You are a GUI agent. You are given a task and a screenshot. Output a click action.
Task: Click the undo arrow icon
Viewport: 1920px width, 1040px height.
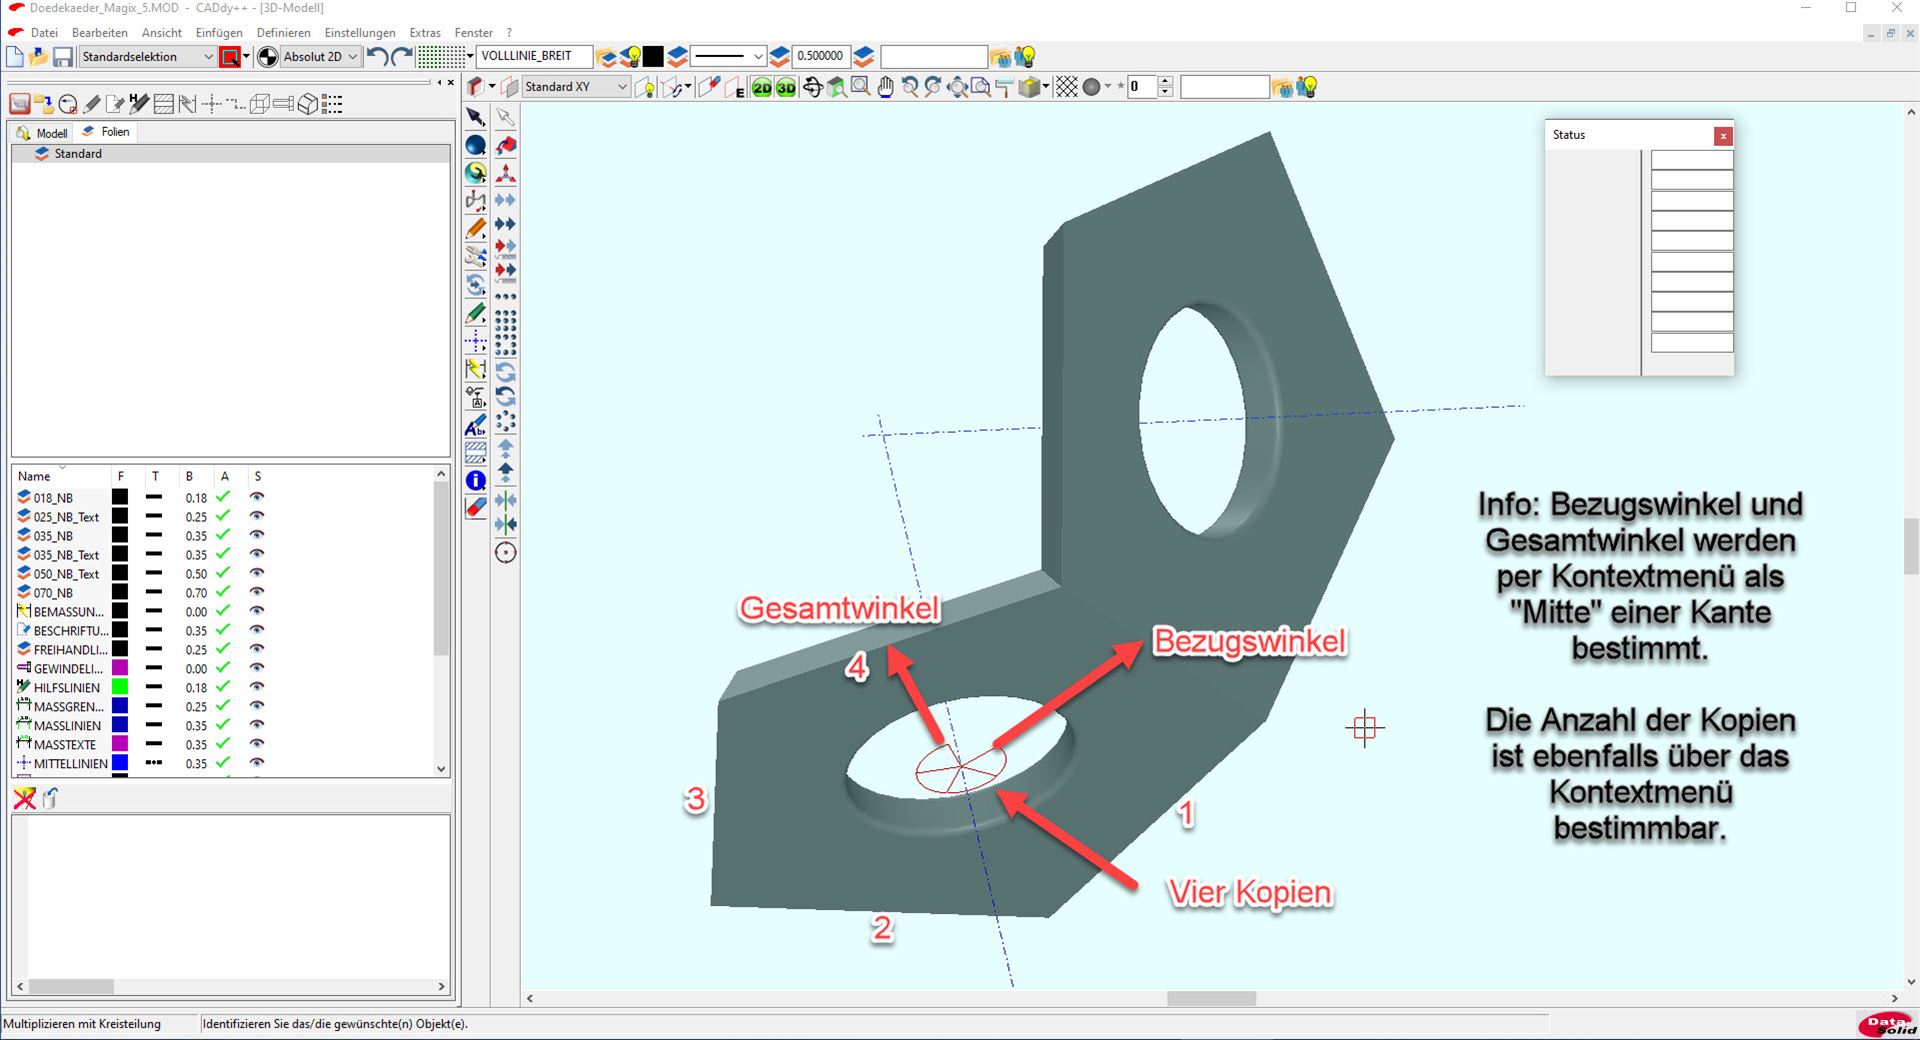point(377,57)
